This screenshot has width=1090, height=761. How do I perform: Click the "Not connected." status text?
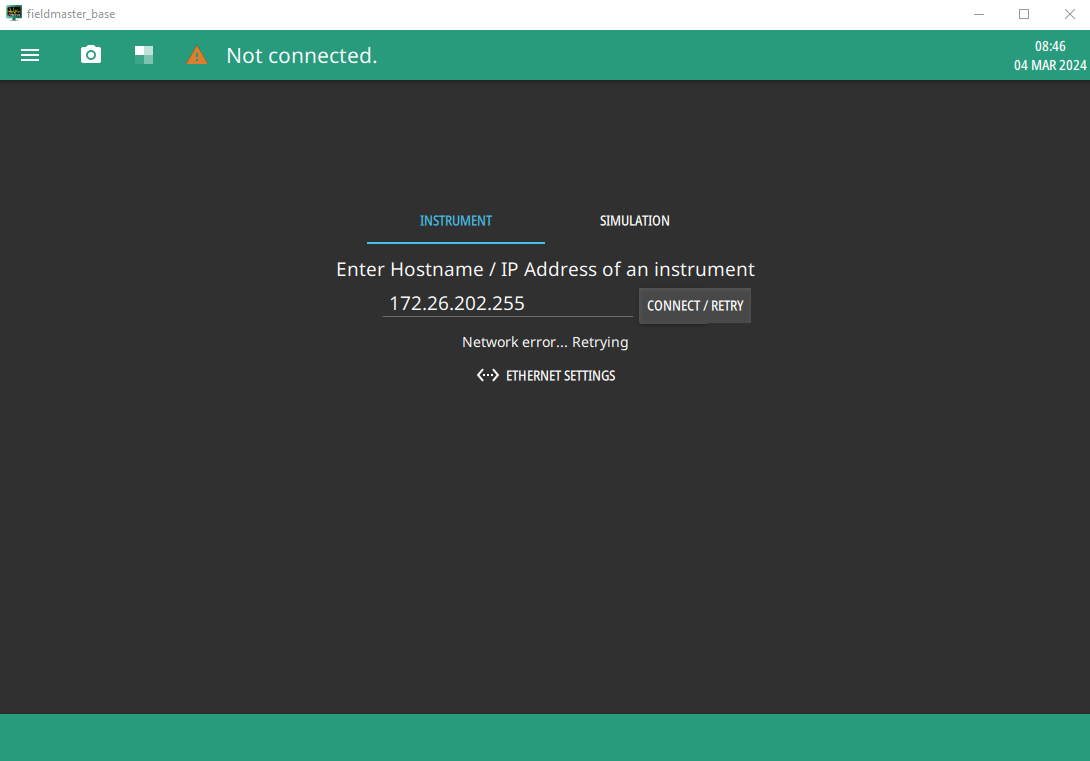(x=302, y=56)
